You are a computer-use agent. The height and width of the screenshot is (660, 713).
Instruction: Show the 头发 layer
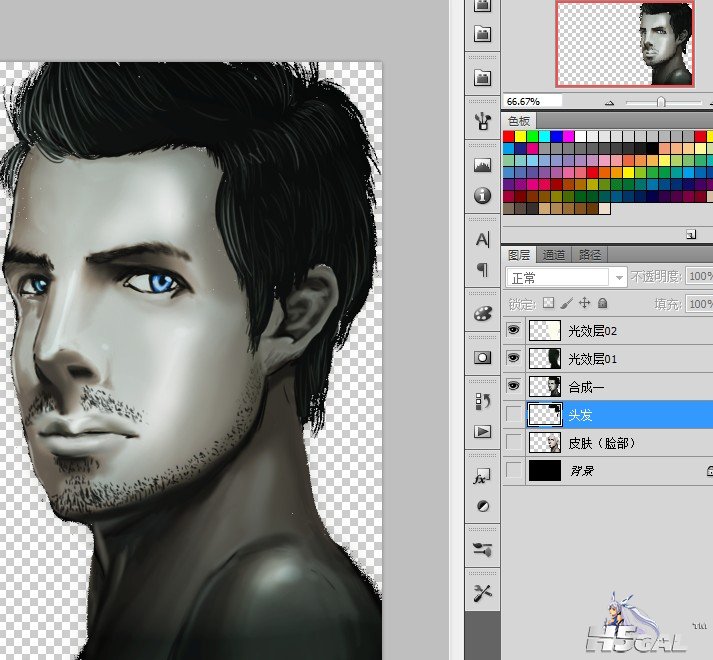click(514, 414)
